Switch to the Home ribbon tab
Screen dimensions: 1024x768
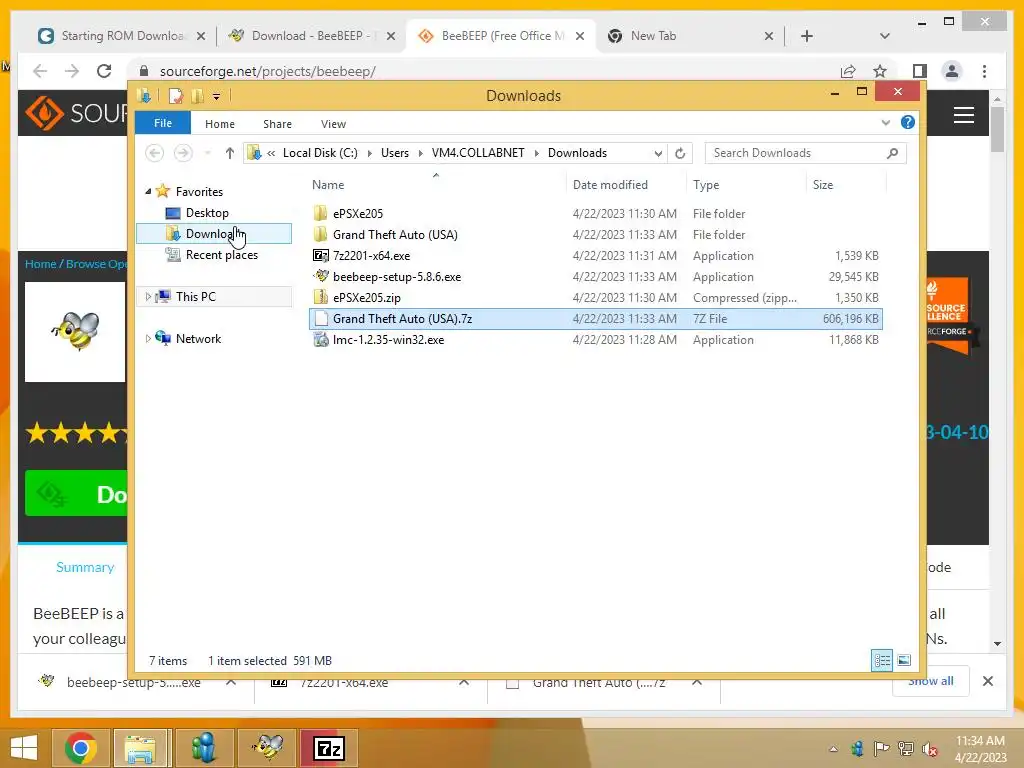219,123
